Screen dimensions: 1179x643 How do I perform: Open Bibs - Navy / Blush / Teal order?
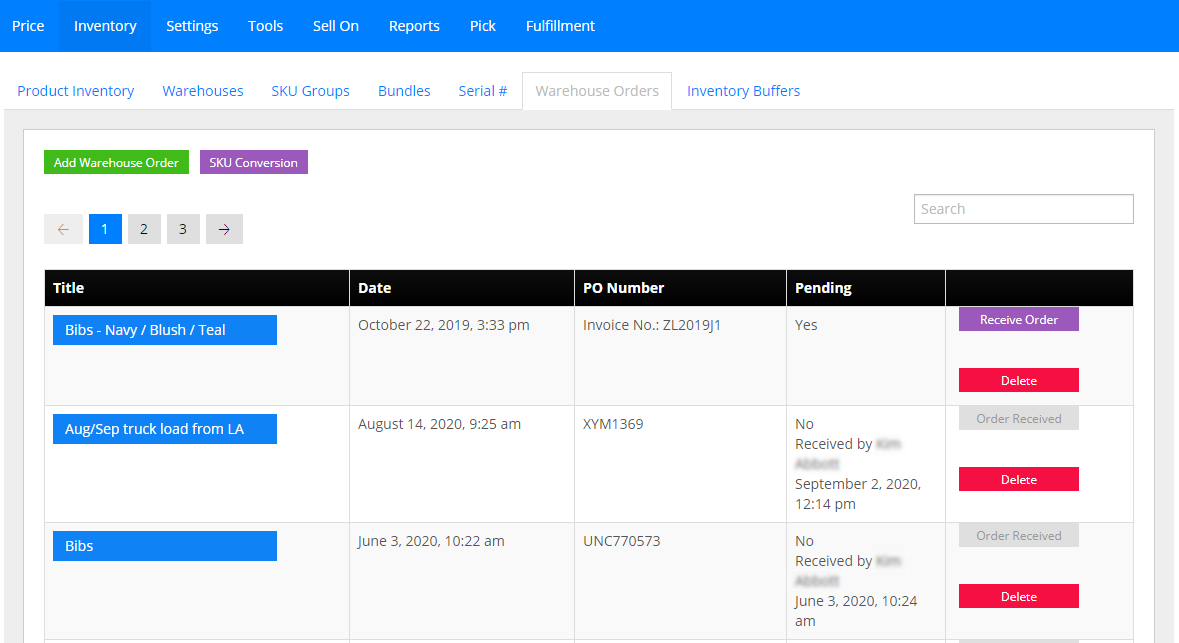[x=165, y=330]
